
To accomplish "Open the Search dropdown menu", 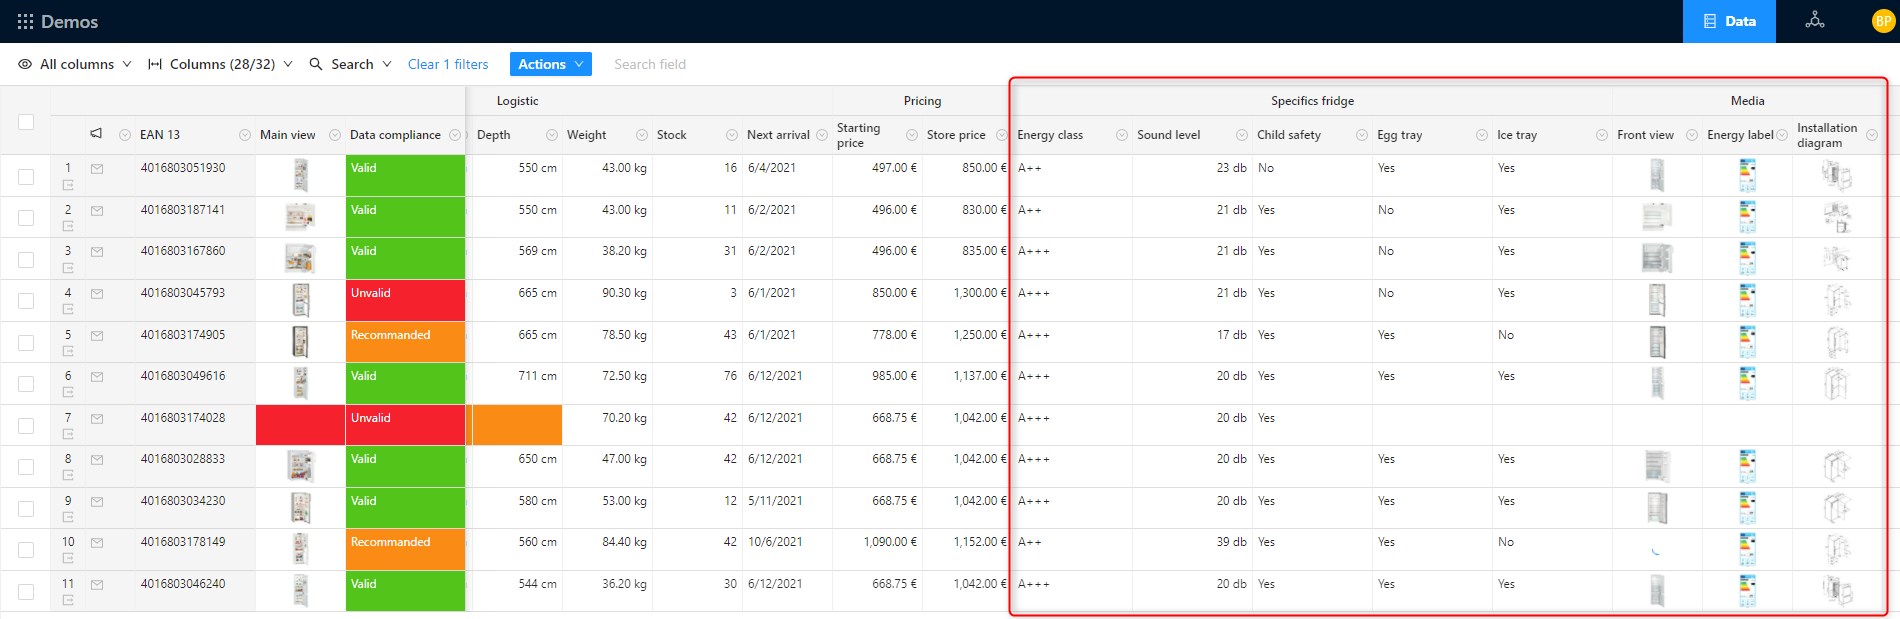I will [350, 64].
